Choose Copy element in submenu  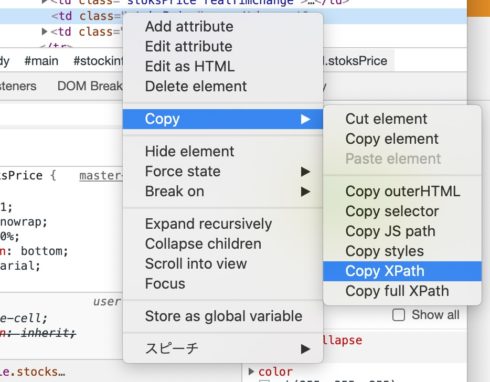point(402,139)
